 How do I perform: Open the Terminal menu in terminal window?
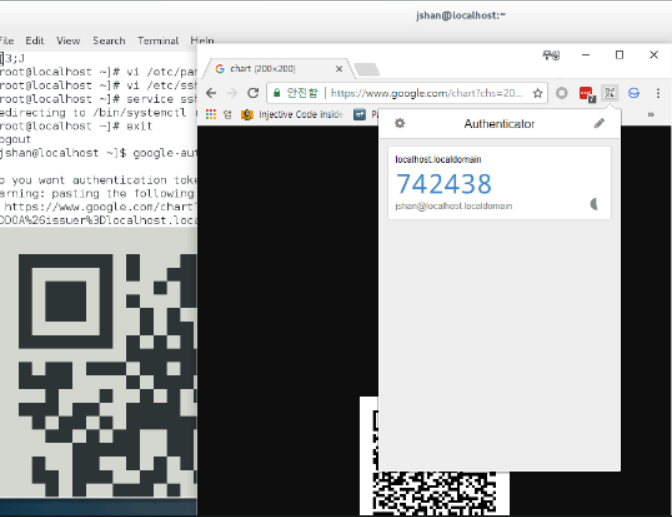158,41
